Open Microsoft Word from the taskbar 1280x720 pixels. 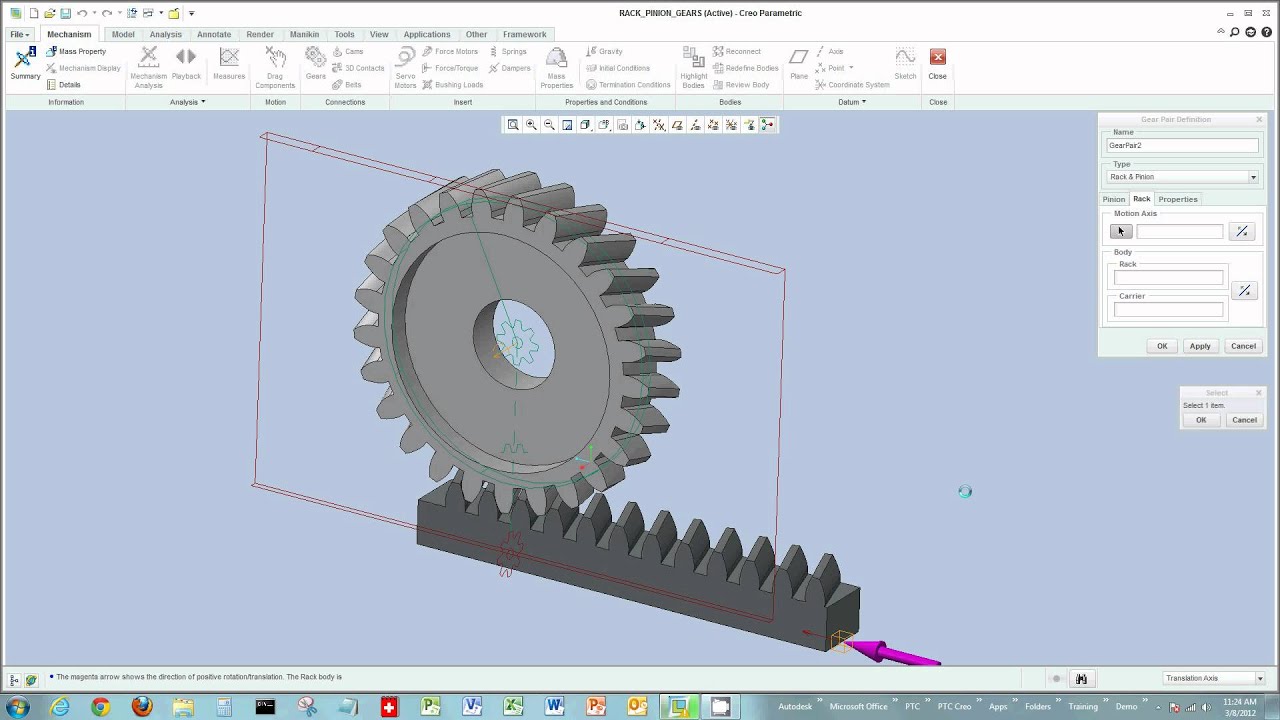(555, 707)
